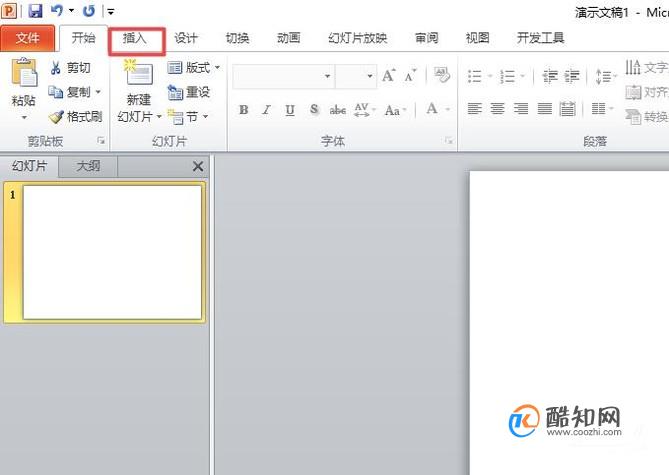The height and width of the screenshot is (475, 669).
Task: Activate 格式刷 (Format Painter)
Action: point(75,116)
